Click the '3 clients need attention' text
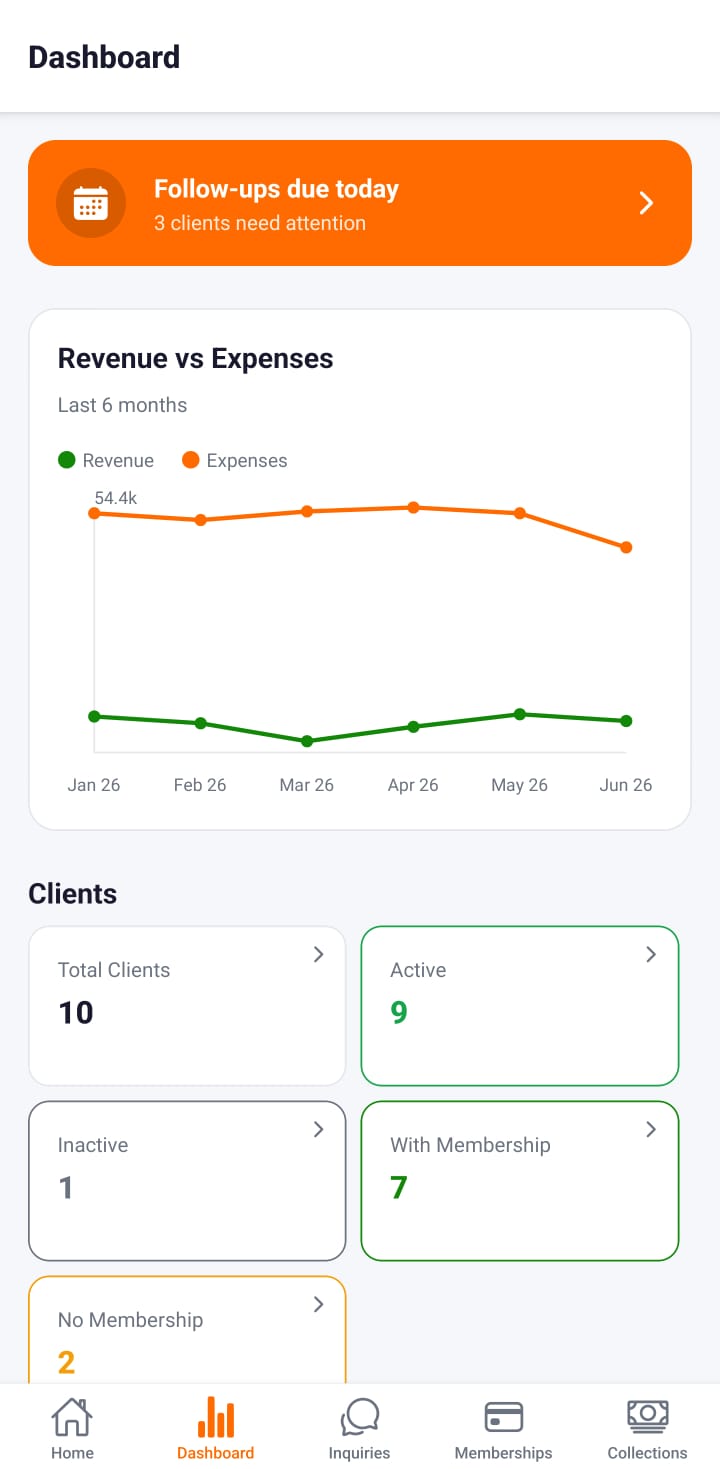The width and height of the screenshot is (720, 1469). tap(260, 223)
